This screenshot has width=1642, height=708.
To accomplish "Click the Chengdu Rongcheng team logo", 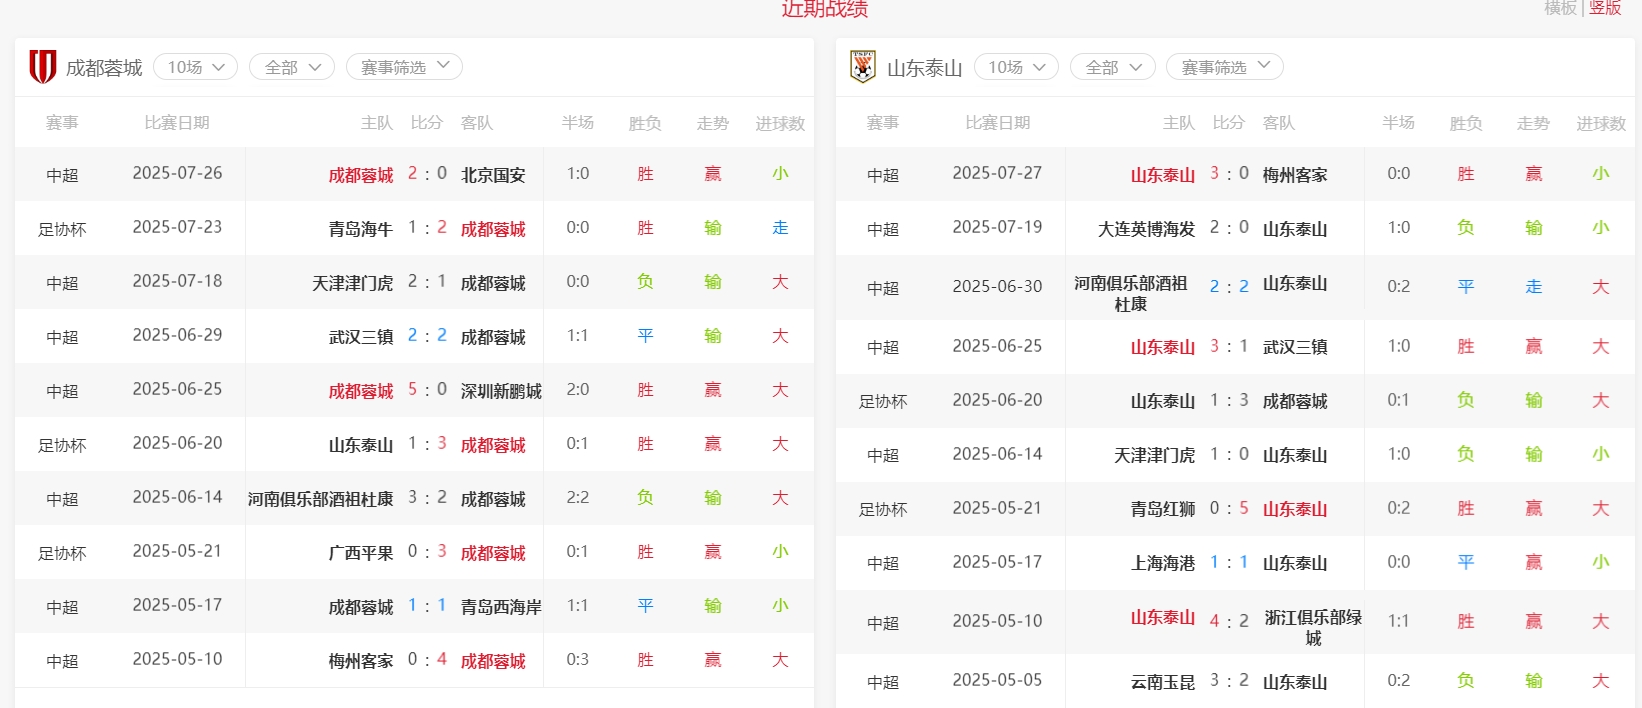I will click(42, 67).
